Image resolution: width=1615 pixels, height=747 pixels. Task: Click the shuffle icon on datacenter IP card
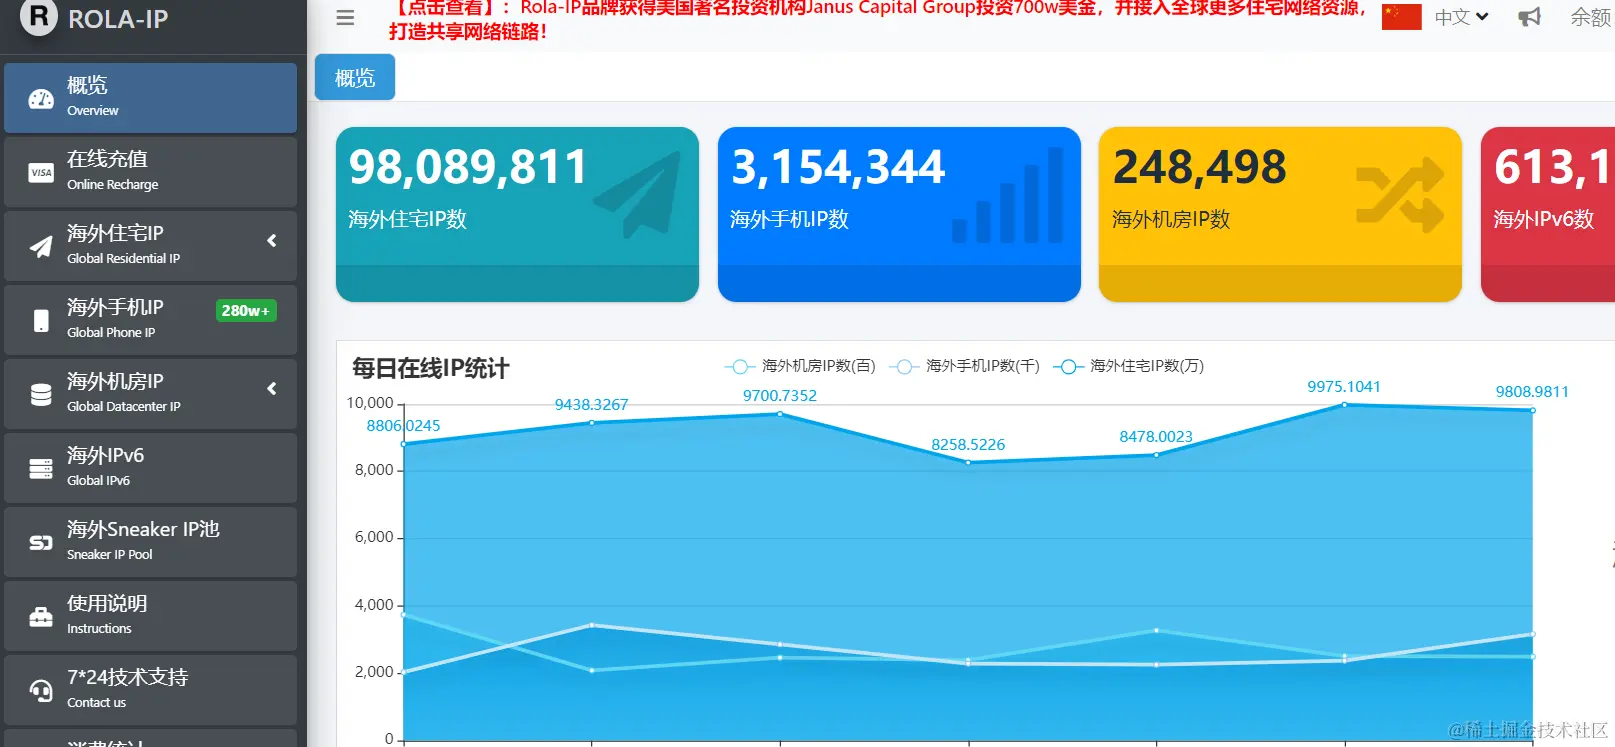(x=1399, y=195)
